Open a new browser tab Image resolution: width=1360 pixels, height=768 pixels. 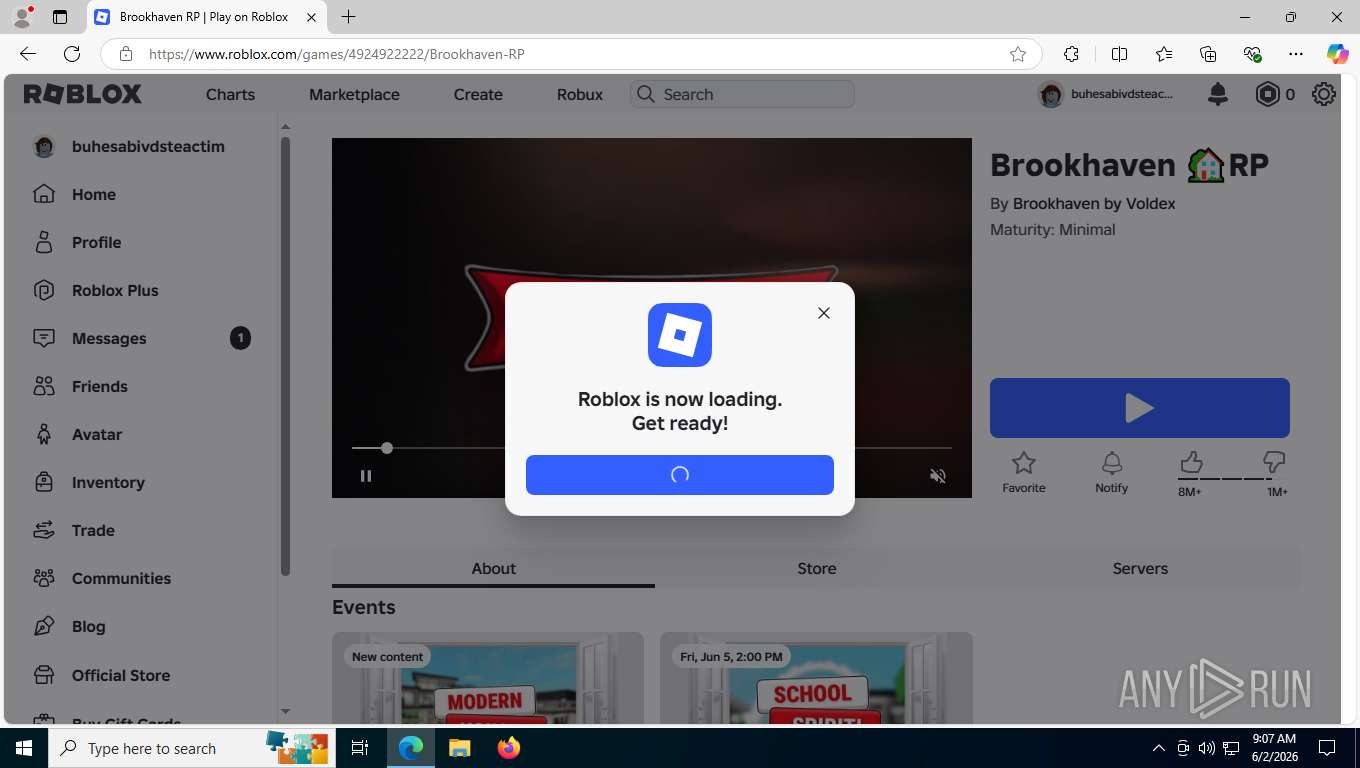click(x=348, y=17)
